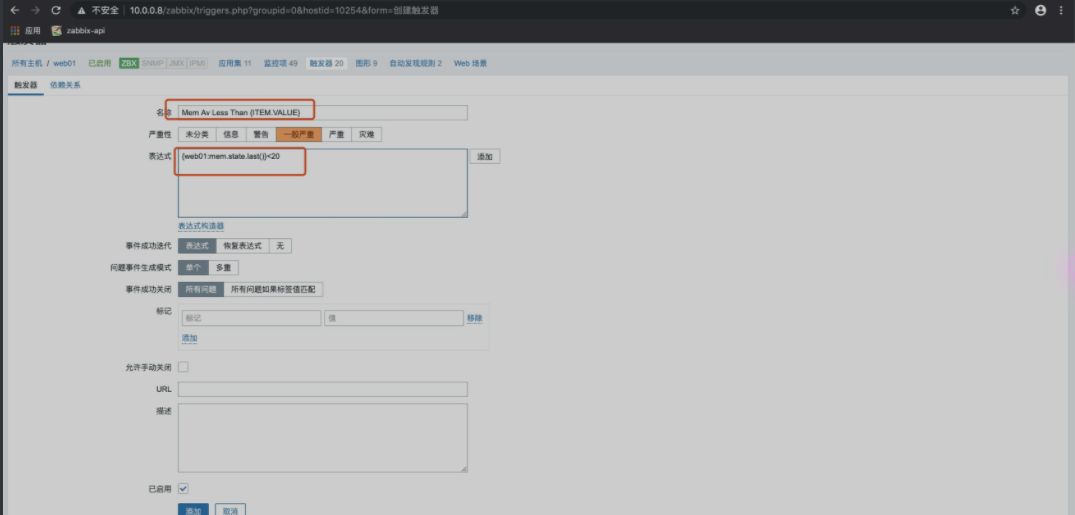Set severity to 灾难

tap(367, 134)
